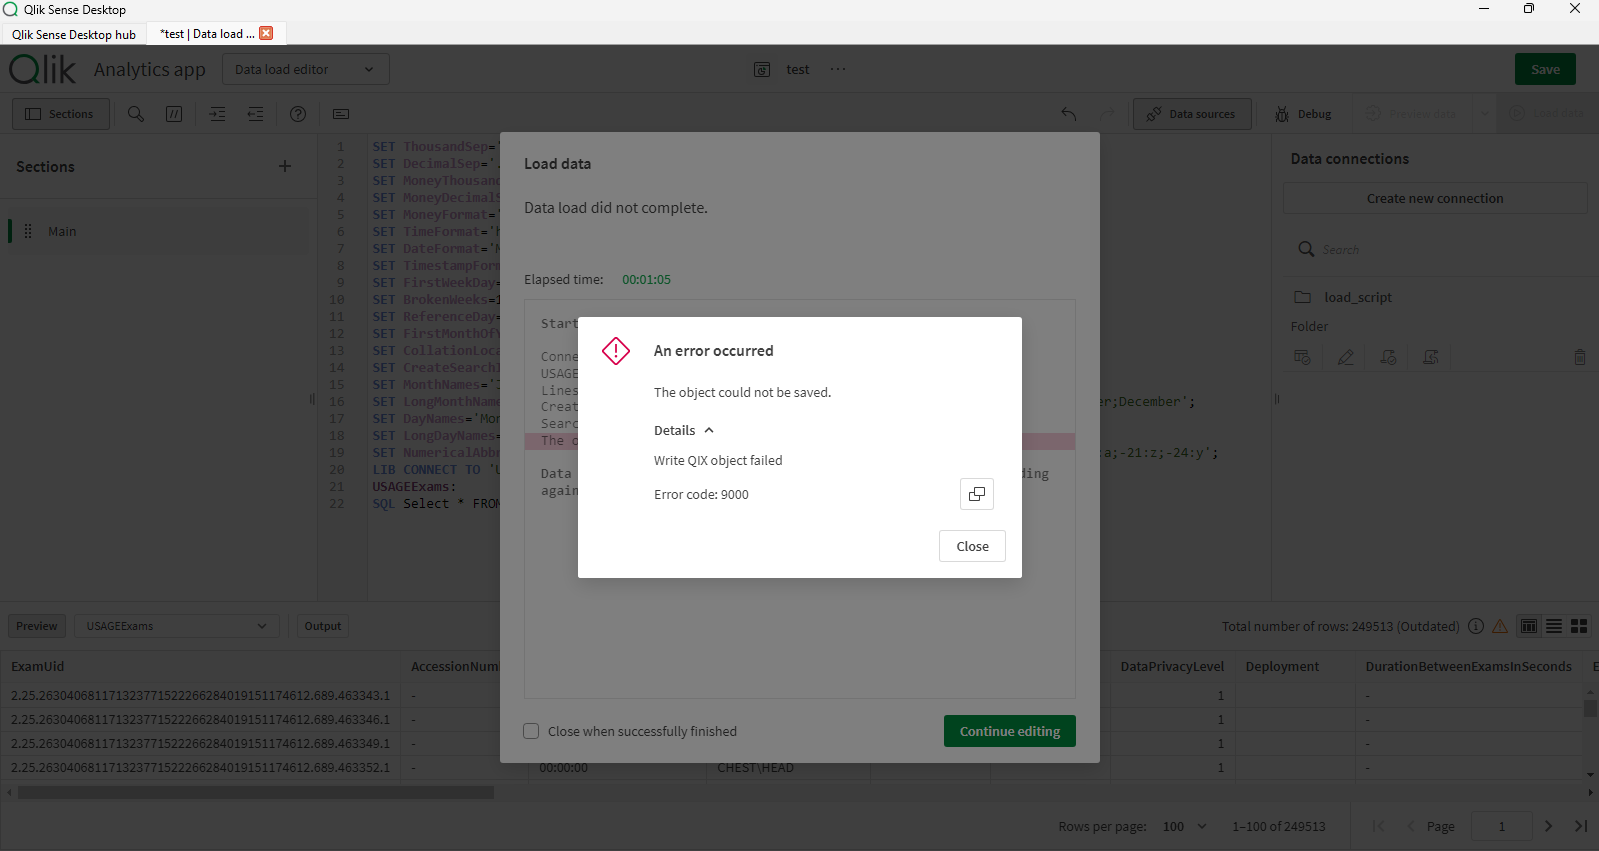The image size is (1599, 851).
Task: Select data from load_script connection
Action: point(1302,357)
